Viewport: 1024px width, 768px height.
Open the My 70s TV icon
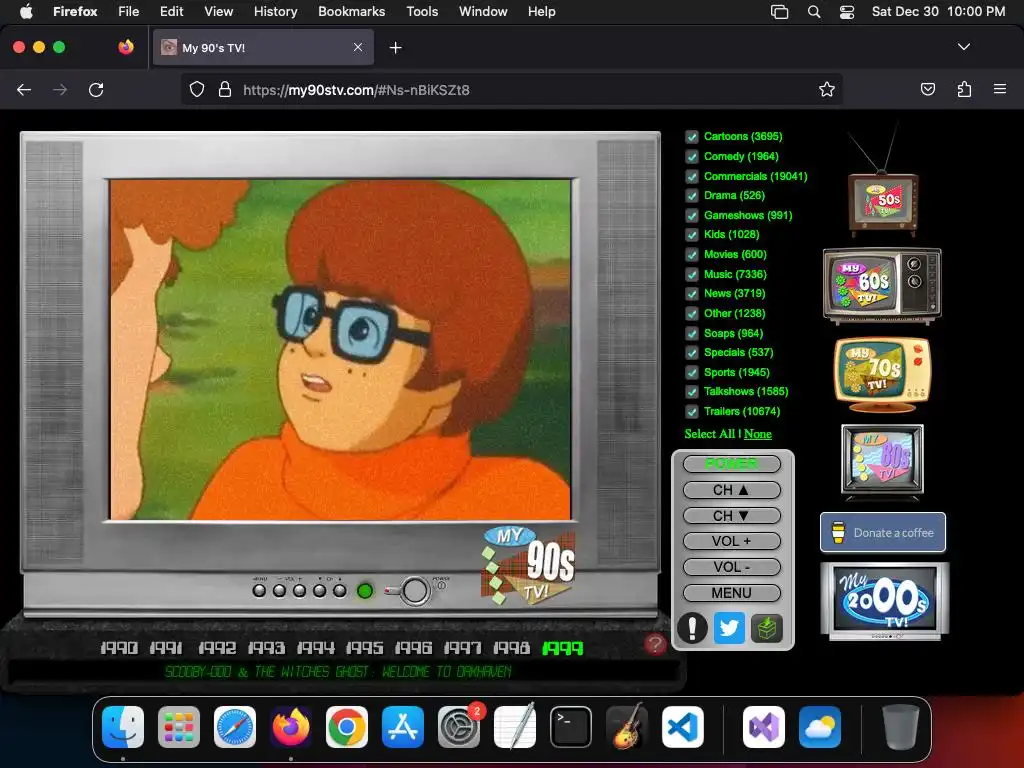coord(882,374)
